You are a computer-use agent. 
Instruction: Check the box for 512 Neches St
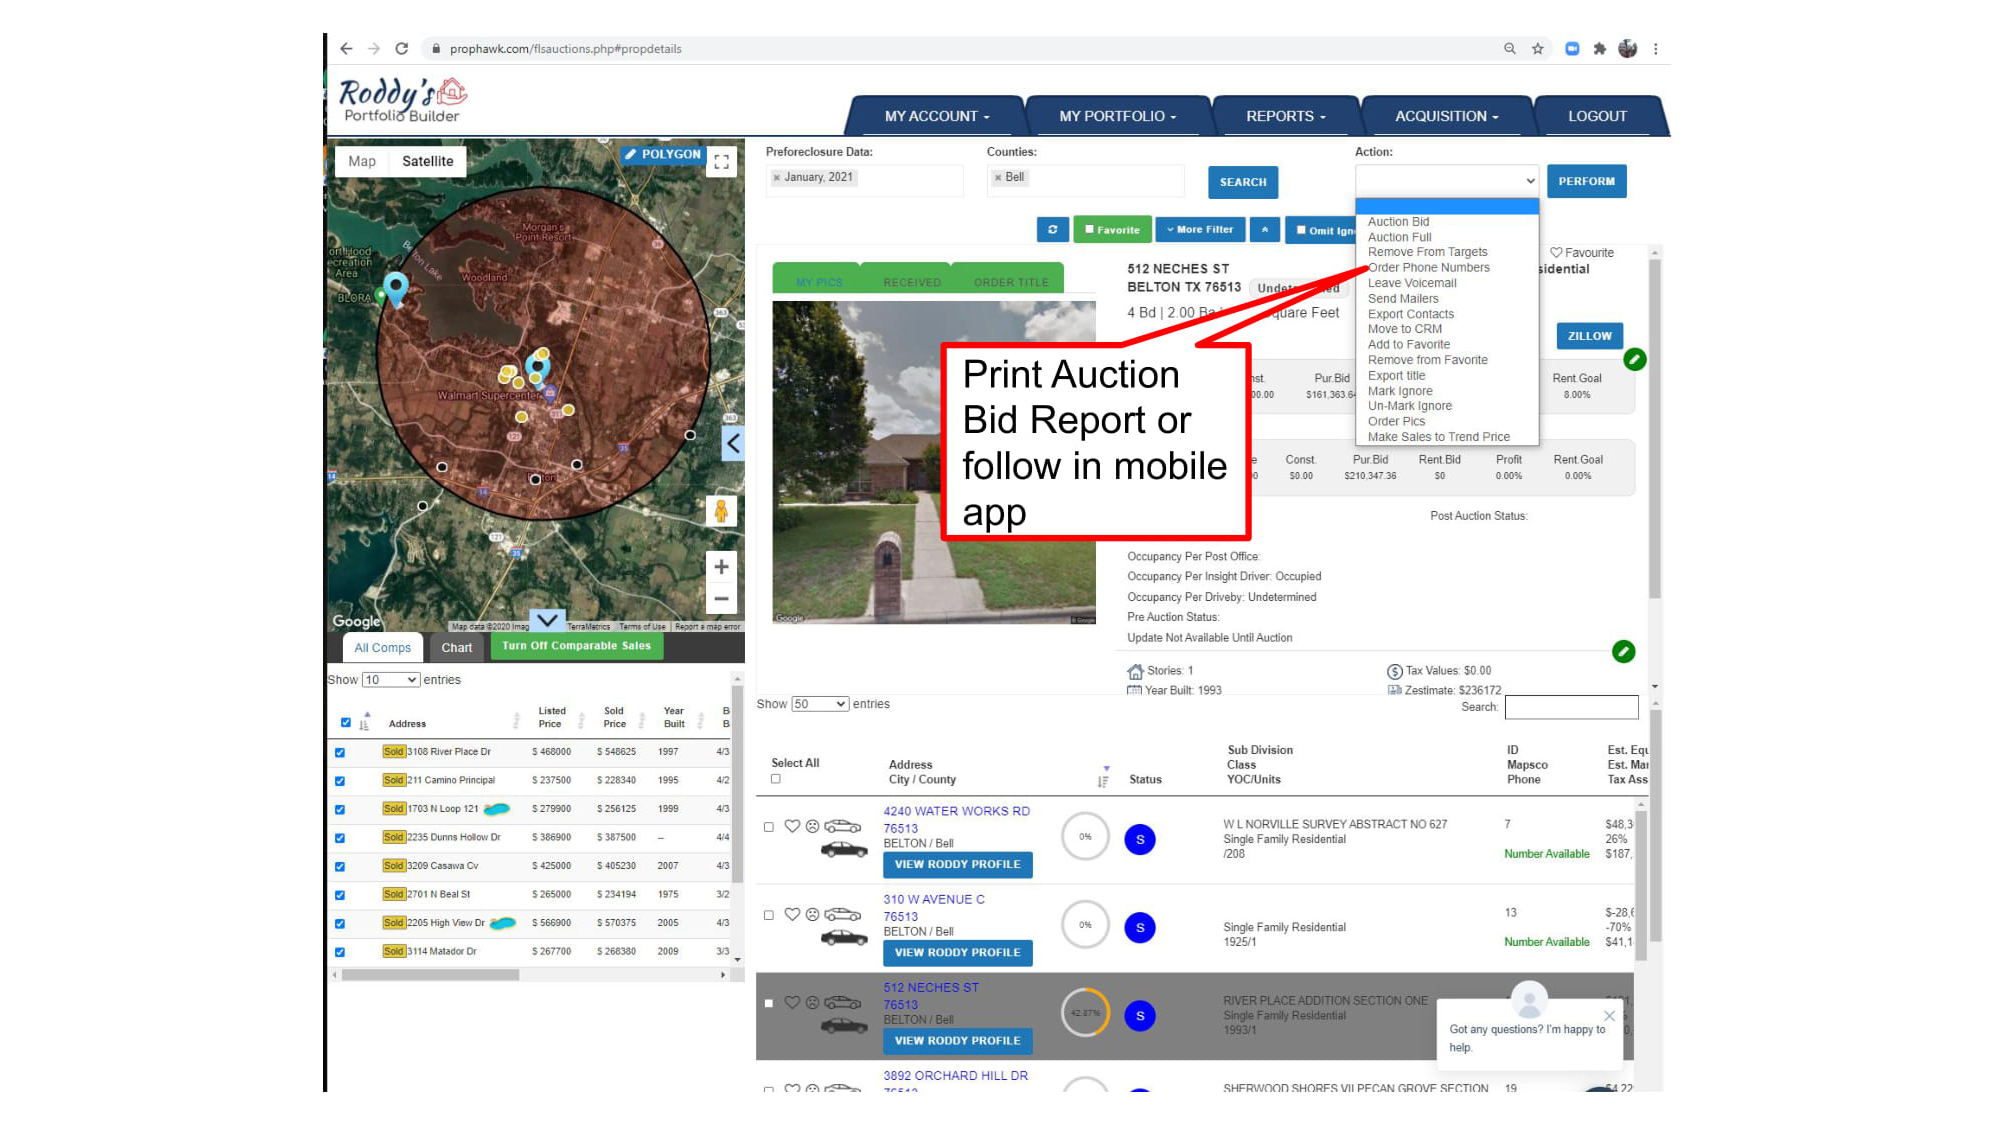(x=769, y=1003)
